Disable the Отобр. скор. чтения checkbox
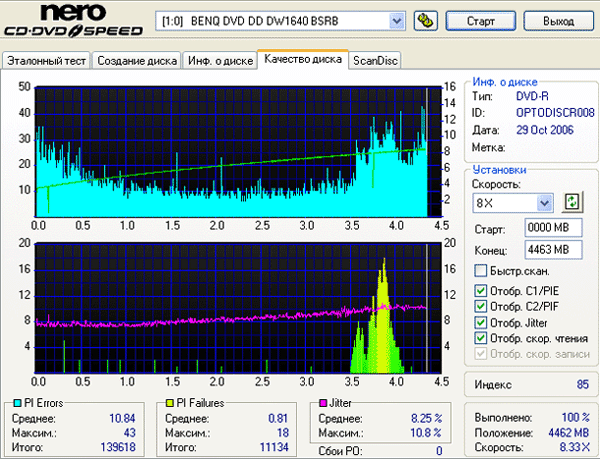 point(481,339)
